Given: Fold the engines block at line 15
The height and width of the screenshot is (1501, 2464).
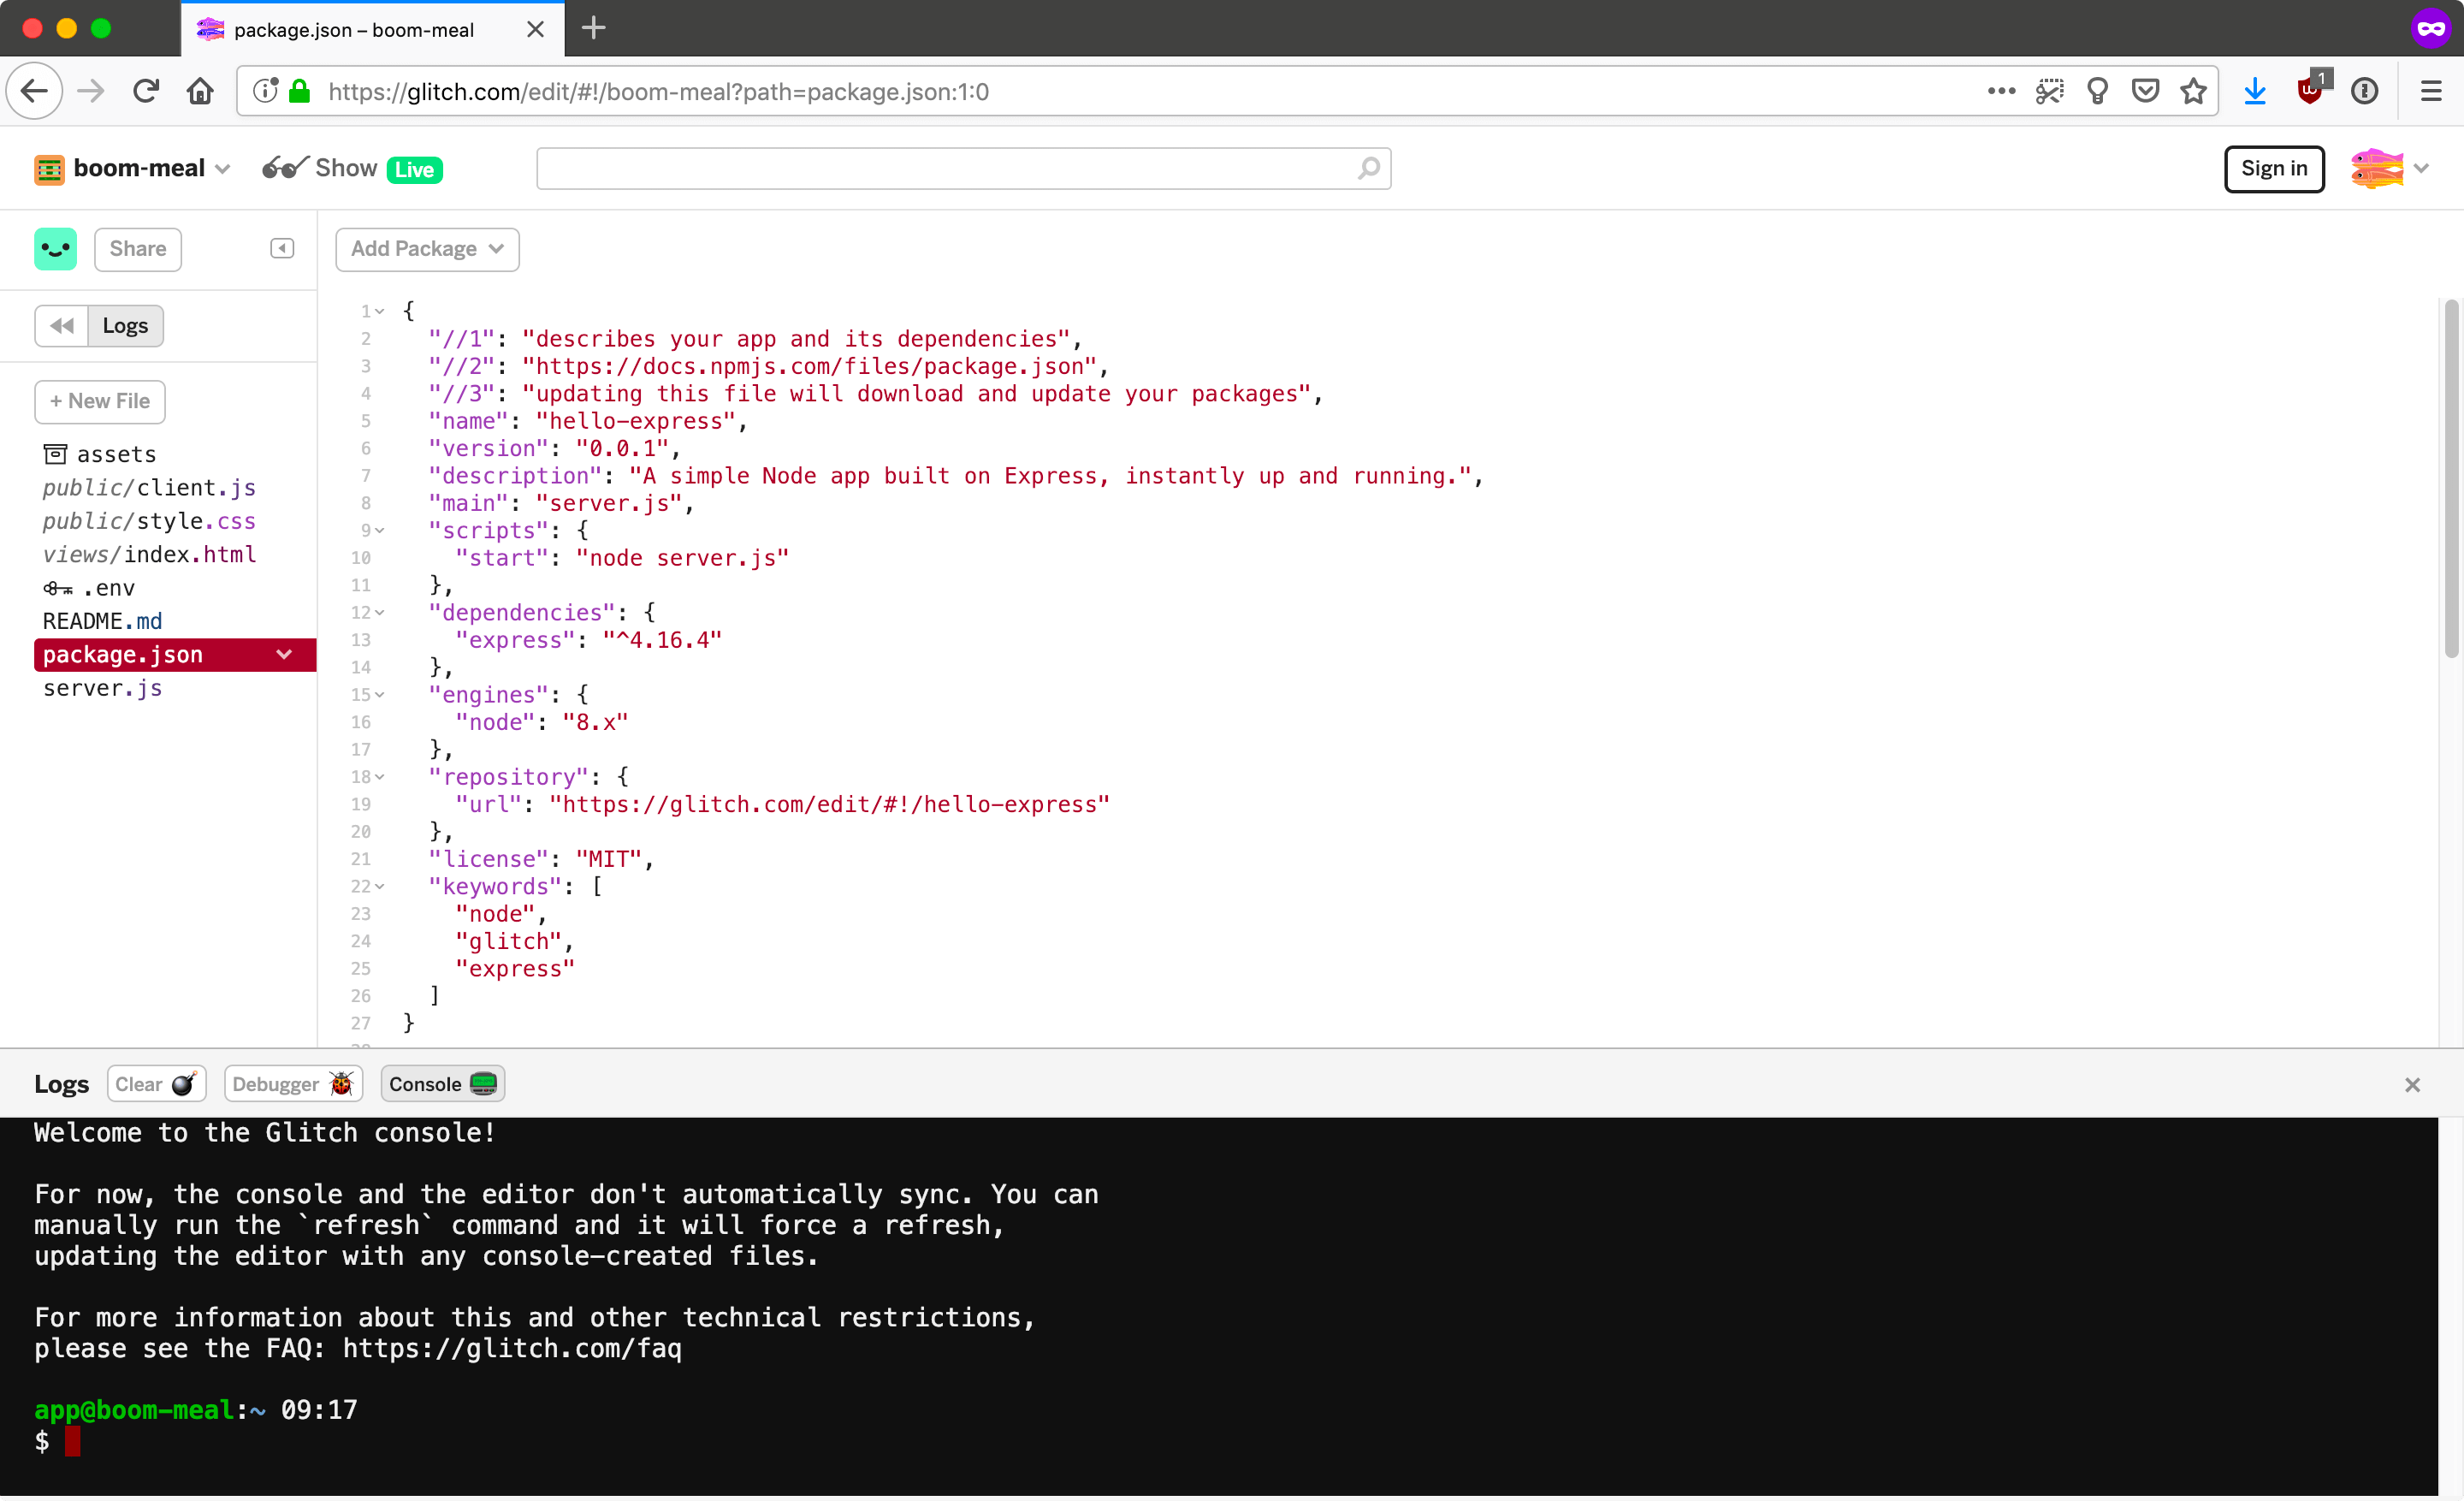Looking at the screenshot, I should coord(380,695).
